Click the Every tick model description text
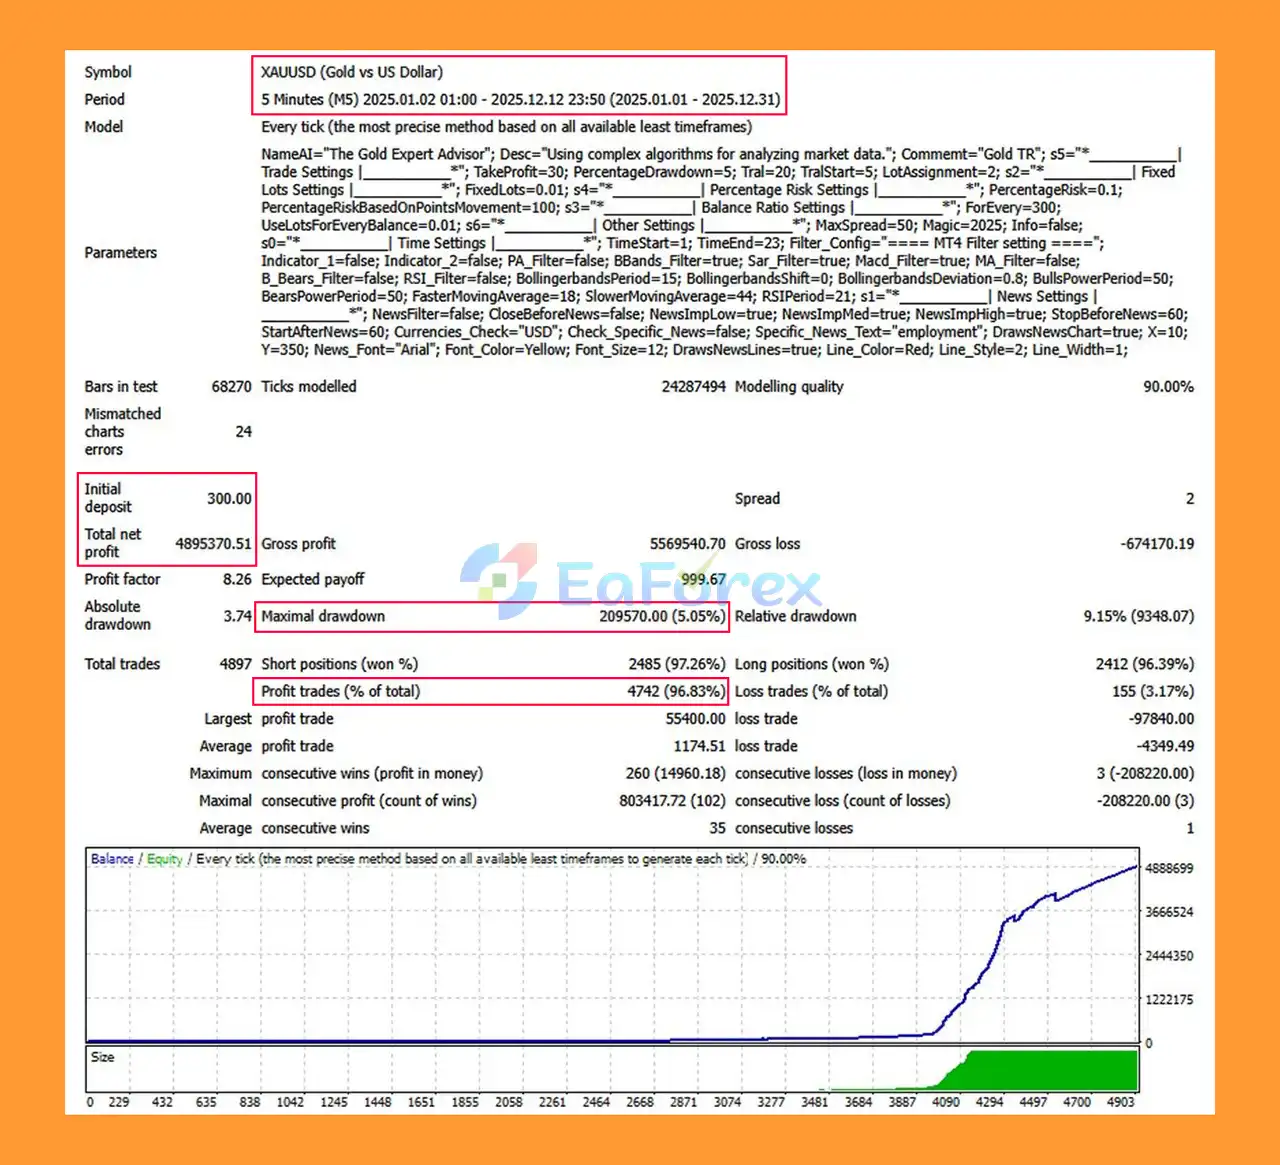This screenshot has height=1165, width=1280. (506, 127)
